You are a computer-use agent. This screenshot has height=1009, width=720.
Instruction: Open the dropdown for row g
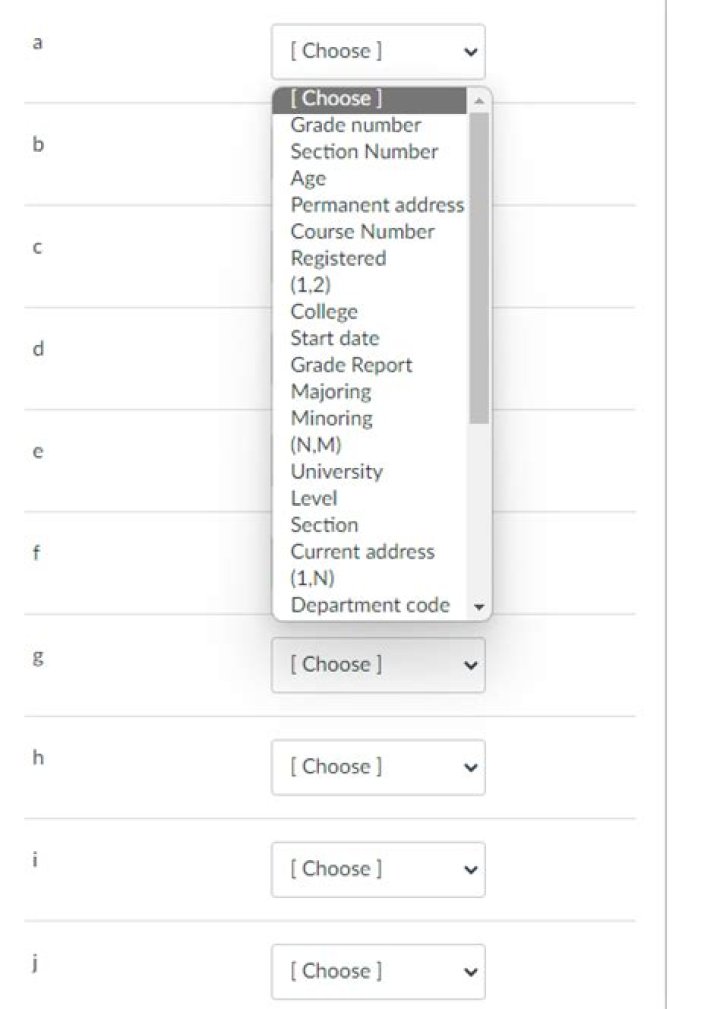pos(377,665)
